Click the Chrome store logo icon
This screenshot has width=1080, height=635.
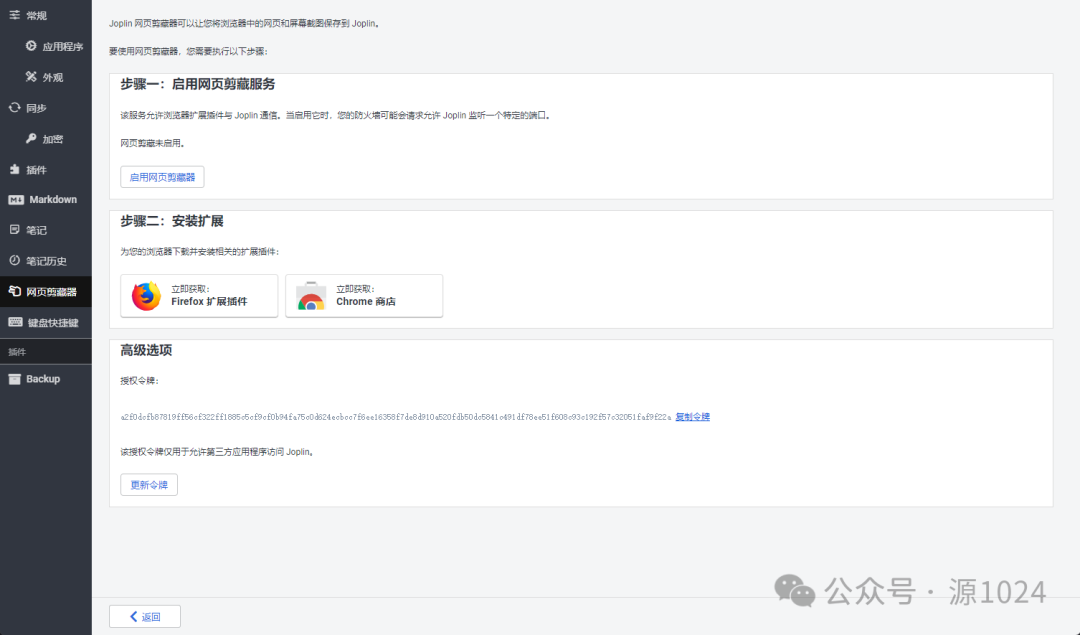(x=311, y=296)
